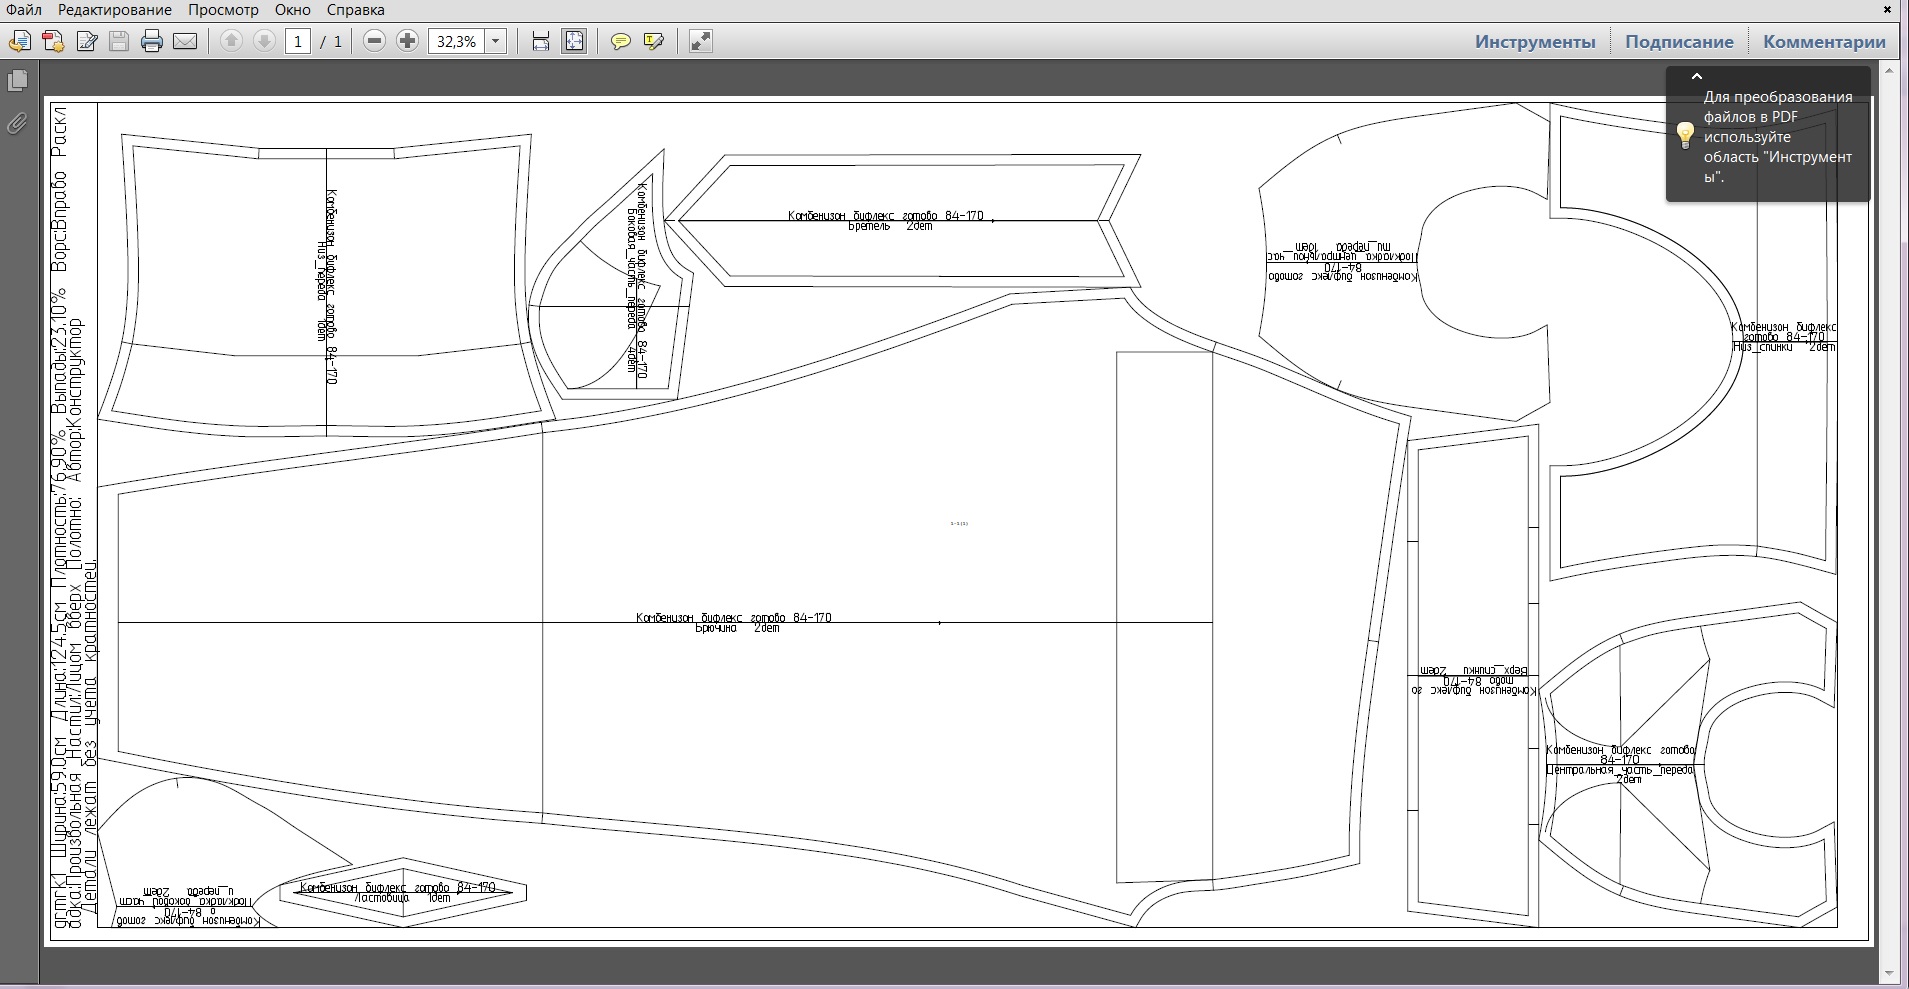Select the highlight text tool

[654, 41]
